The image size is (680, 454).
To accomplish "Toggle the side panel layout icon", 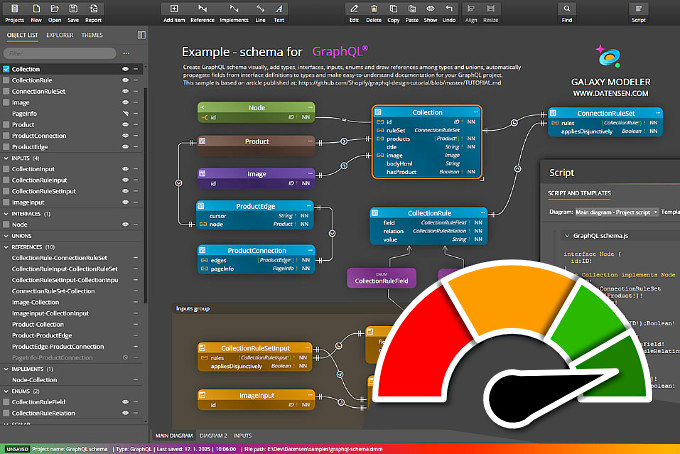I will 142,35.
